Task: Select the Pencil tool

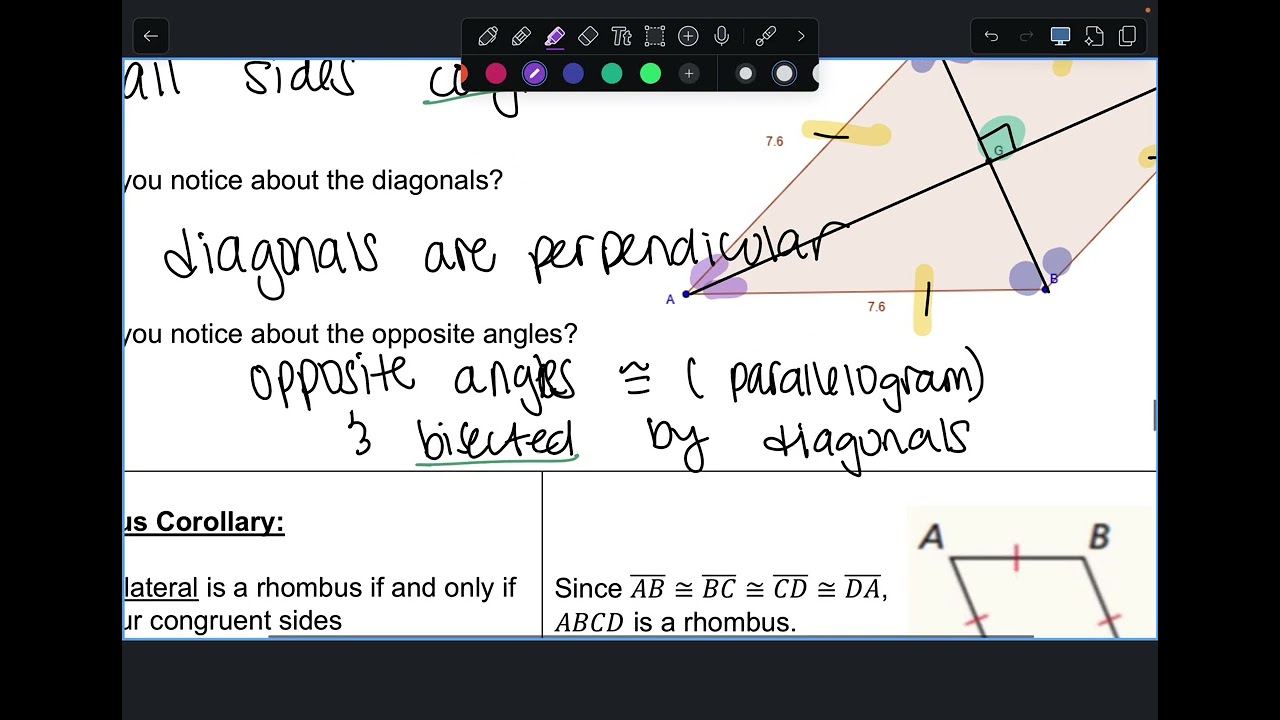Action: point(521,37)
